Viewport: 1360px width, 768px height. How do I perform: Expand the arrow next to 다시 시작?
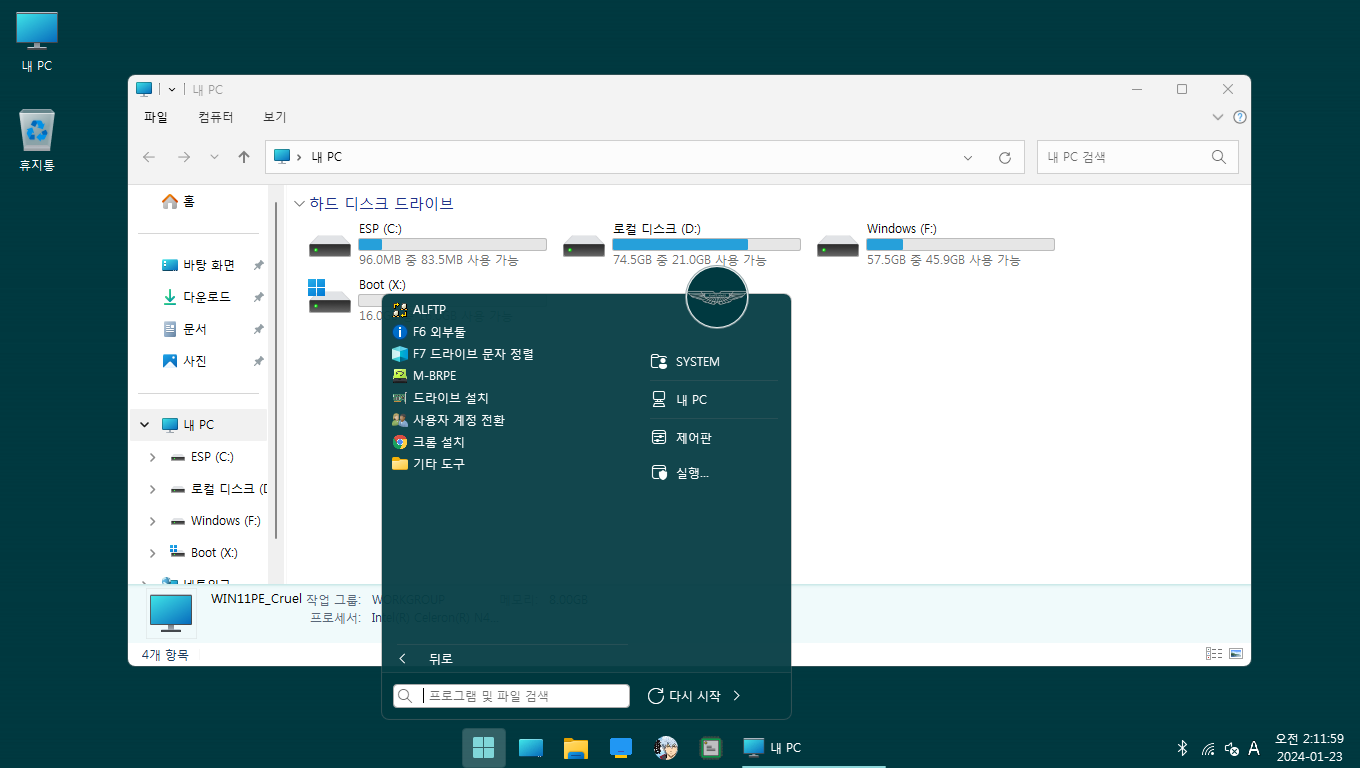click(737, 696)
